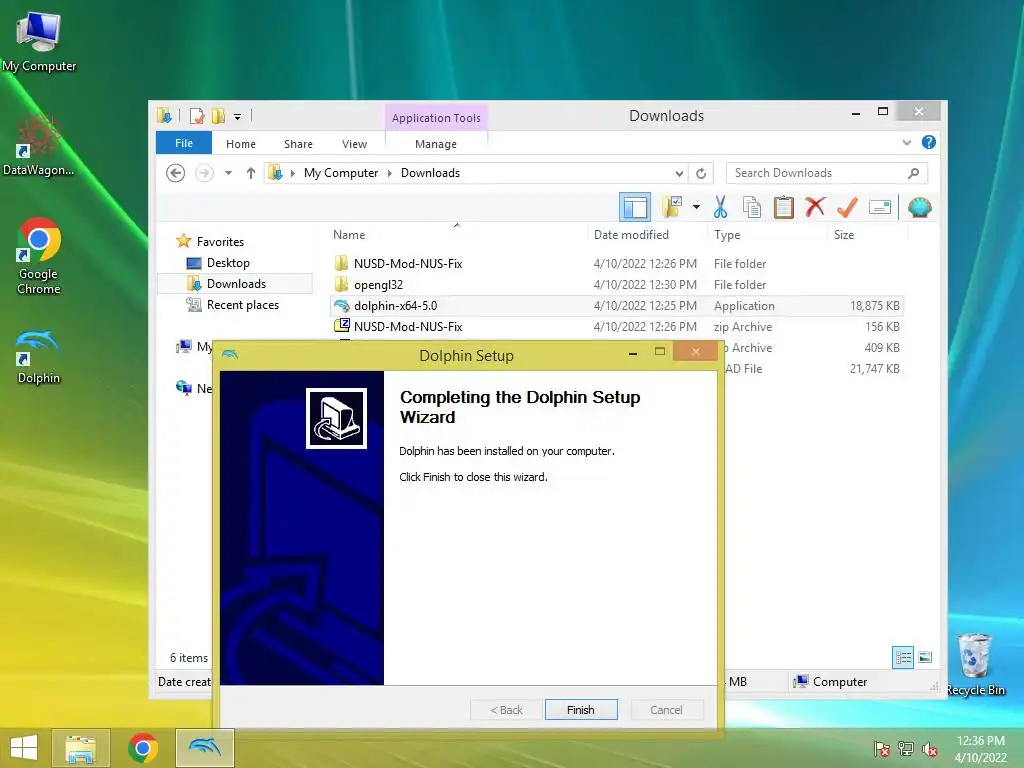
Task: Open the Manage ribbon tab
Action: tap(436, 144)
